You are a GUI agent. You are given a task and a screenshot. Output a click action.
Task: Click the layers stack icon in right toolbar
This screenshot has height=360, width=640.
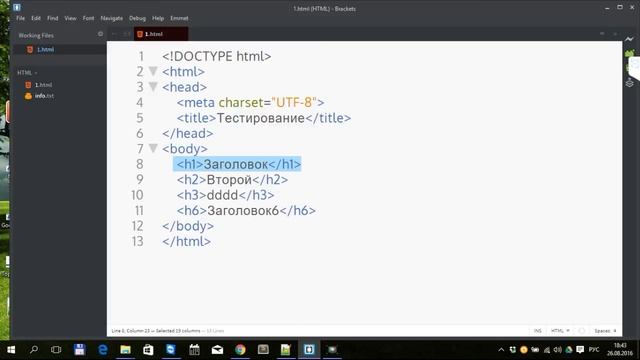point(629,83)
